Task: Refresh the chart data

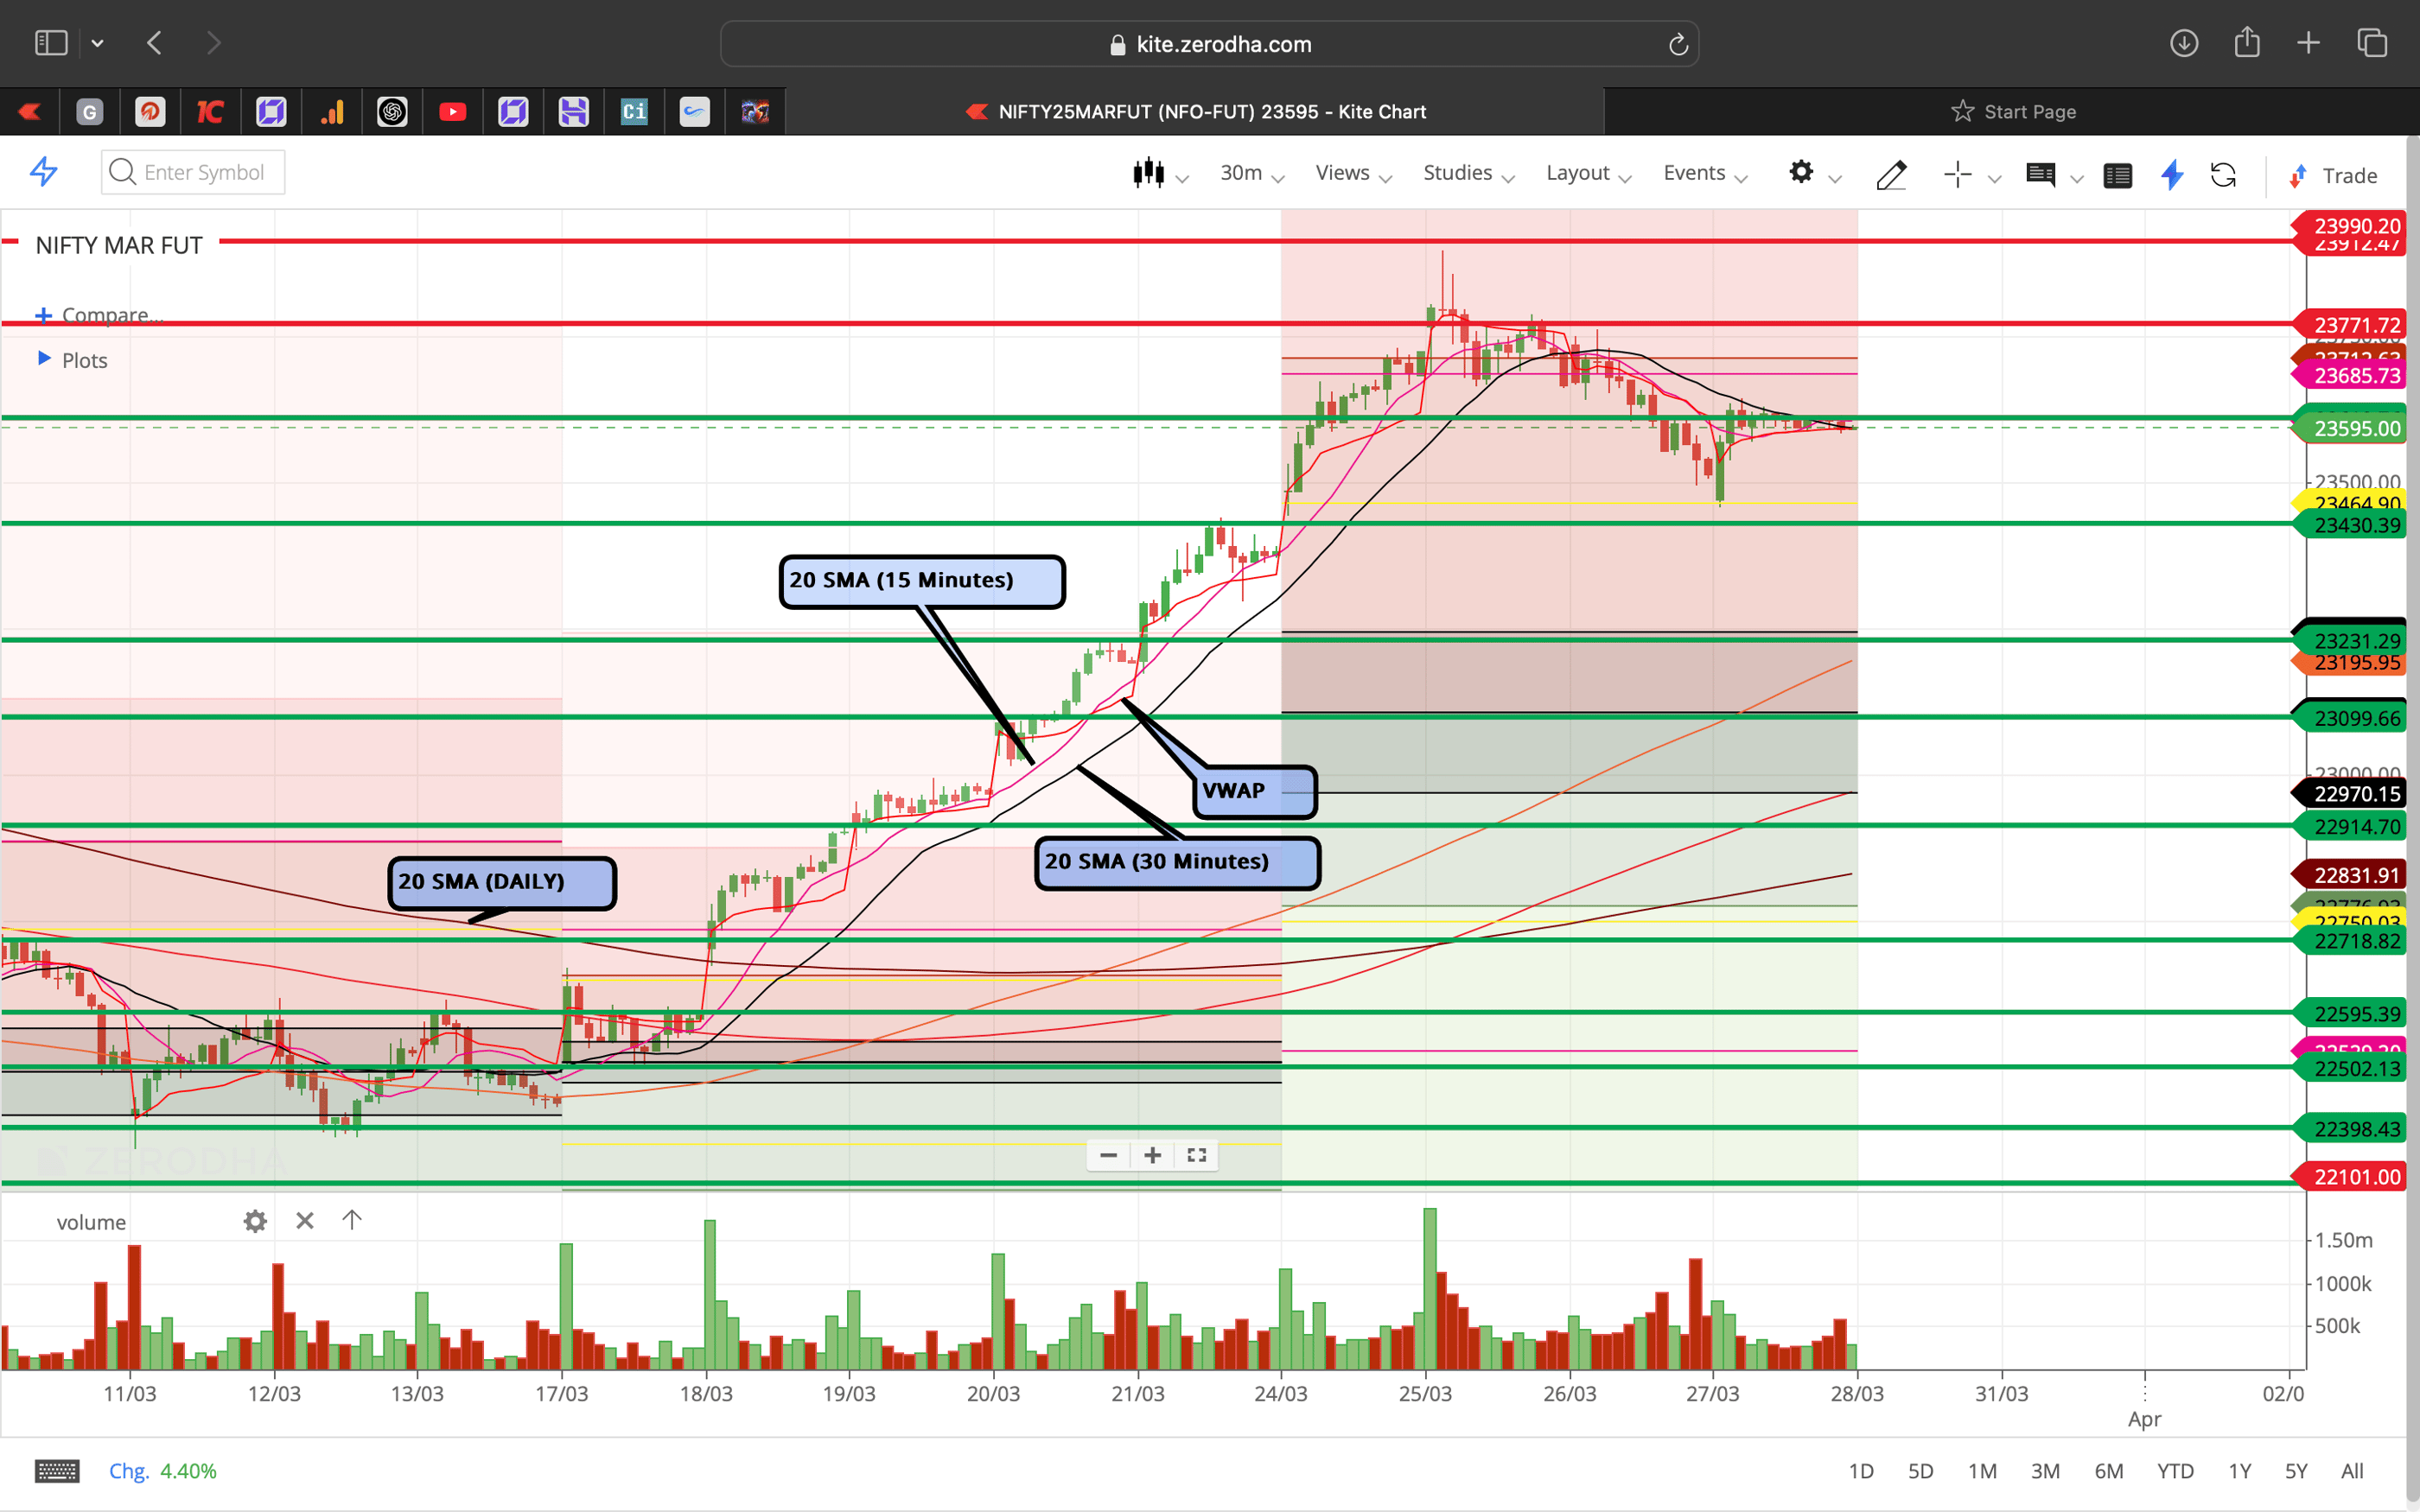Action: pyautogui.click(x=2225, y=175)
